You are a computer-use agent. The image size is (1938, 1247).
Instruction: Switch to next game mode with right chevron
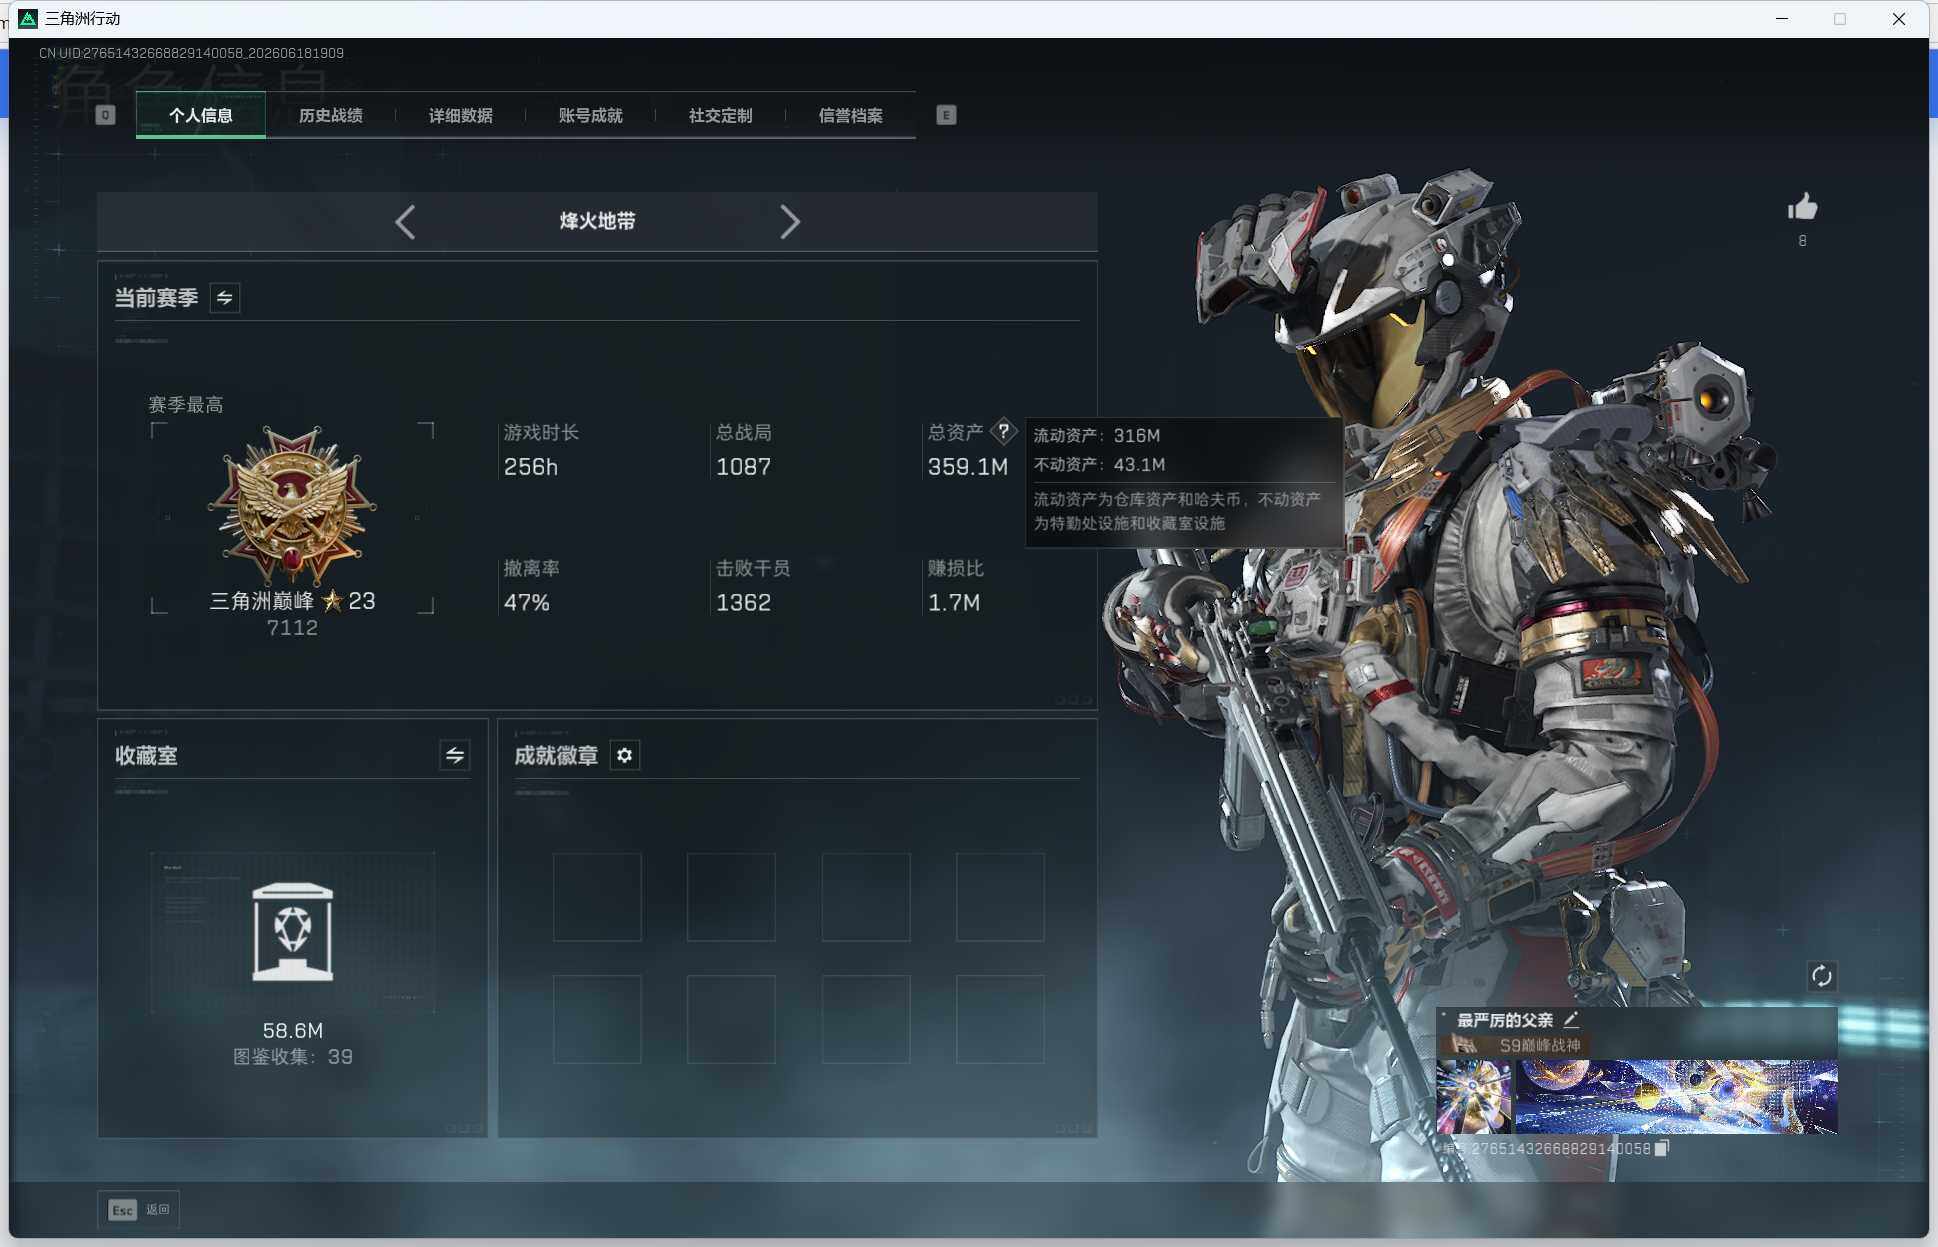[790, 222]
